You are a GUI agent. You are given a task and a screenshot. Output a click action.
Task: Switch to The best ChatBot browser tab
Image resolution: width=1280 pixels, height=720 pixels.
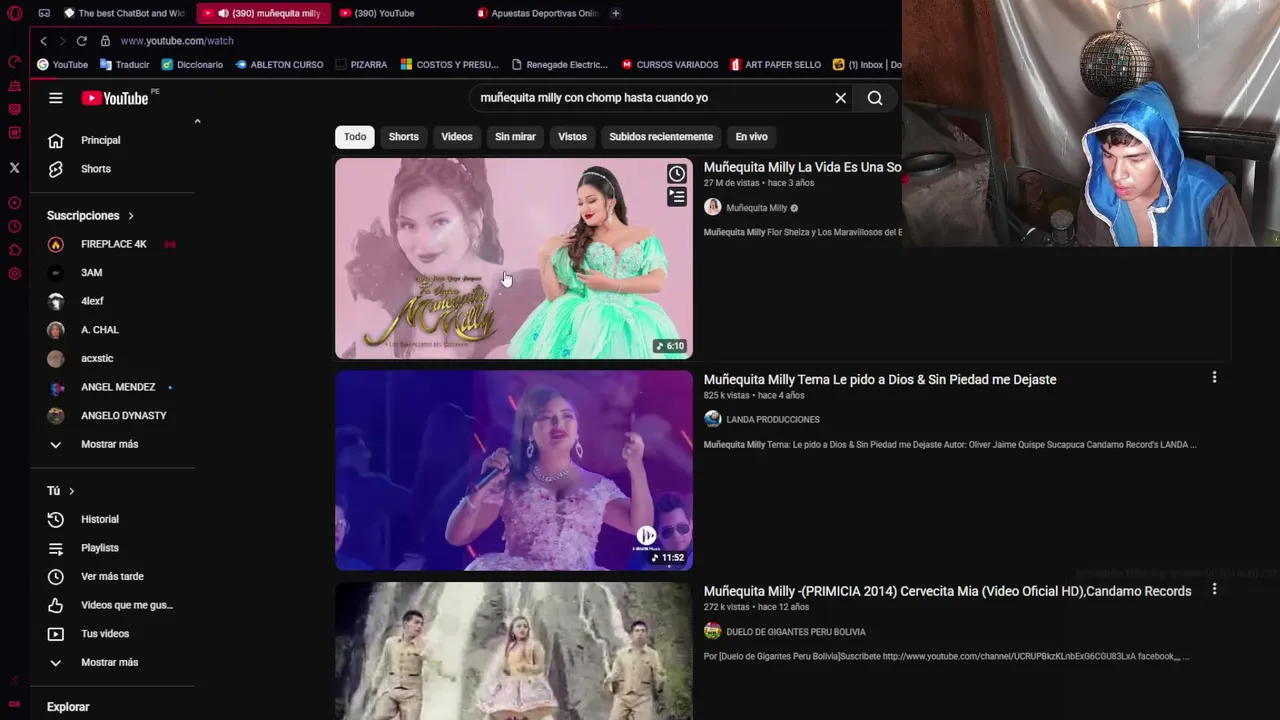click(x=124, y=13)
